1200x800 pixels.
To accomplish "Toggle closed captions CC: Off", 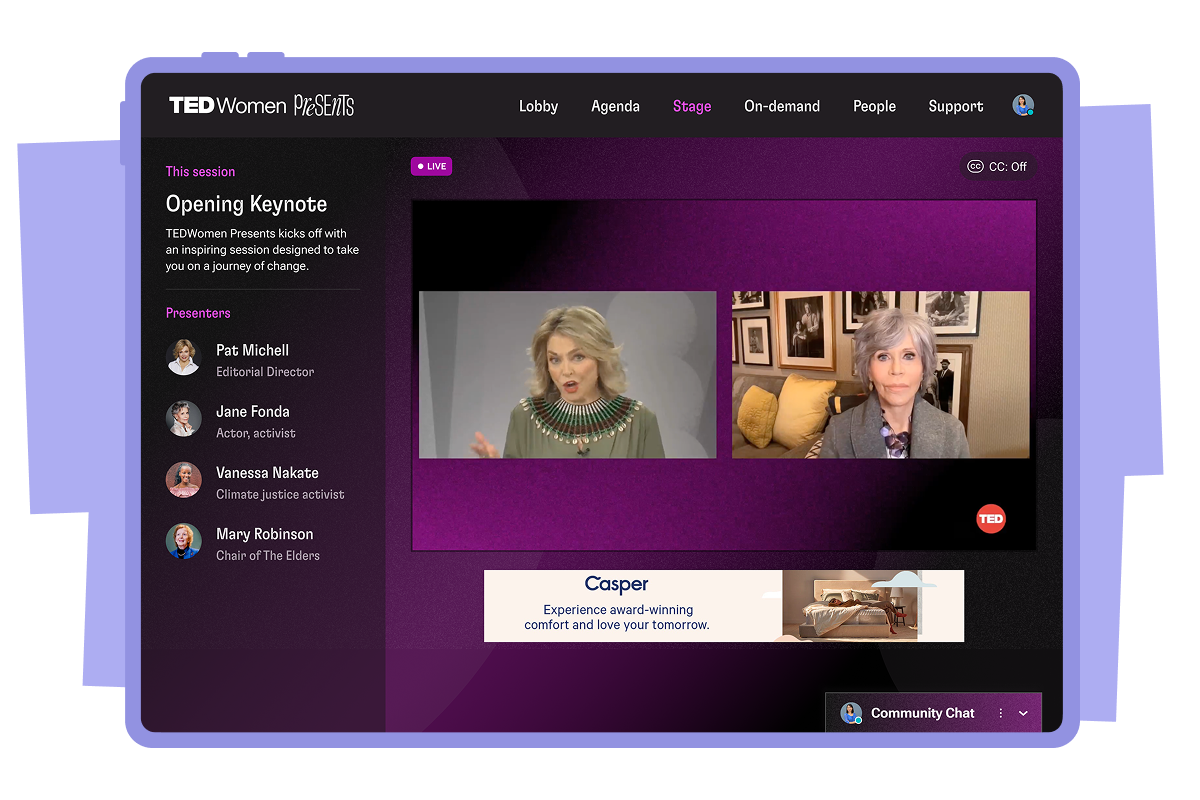I will (997, 167).
